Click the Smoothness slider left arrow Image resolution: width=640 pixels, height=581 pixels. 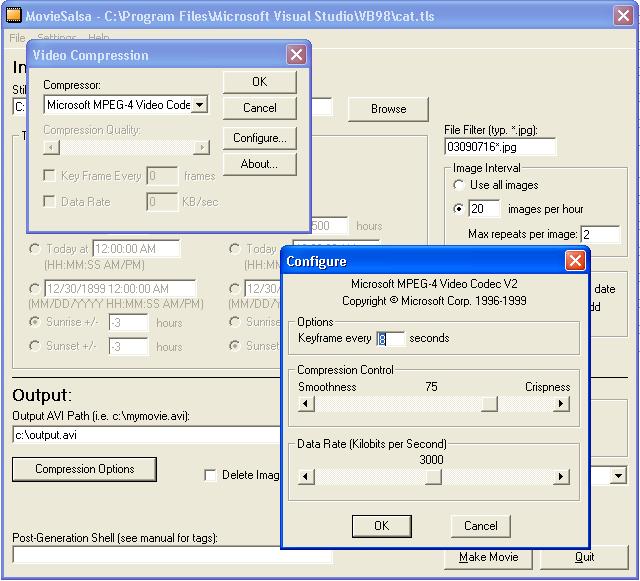(x=307, y=404)
